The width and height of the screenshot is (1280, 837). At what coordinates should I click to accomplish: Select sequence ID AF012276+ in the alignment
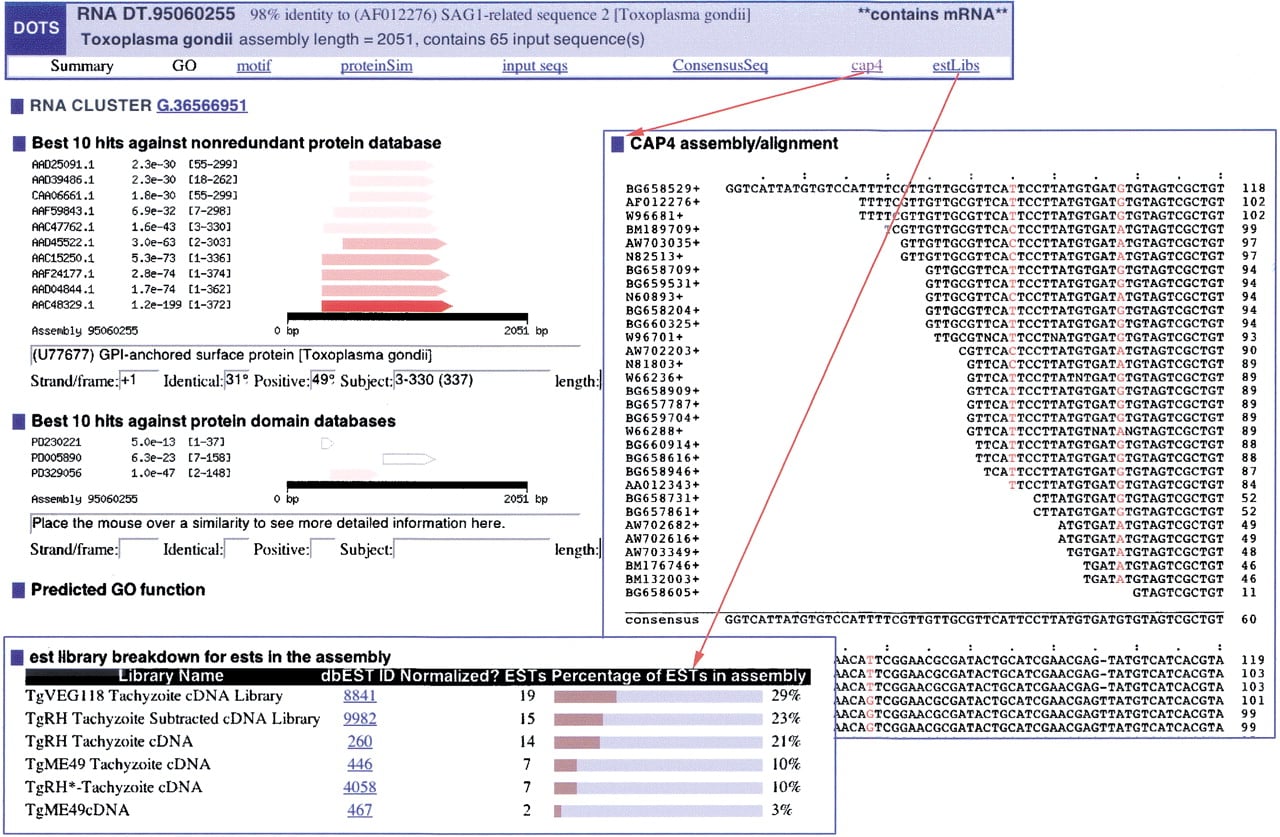click(663, 201)
